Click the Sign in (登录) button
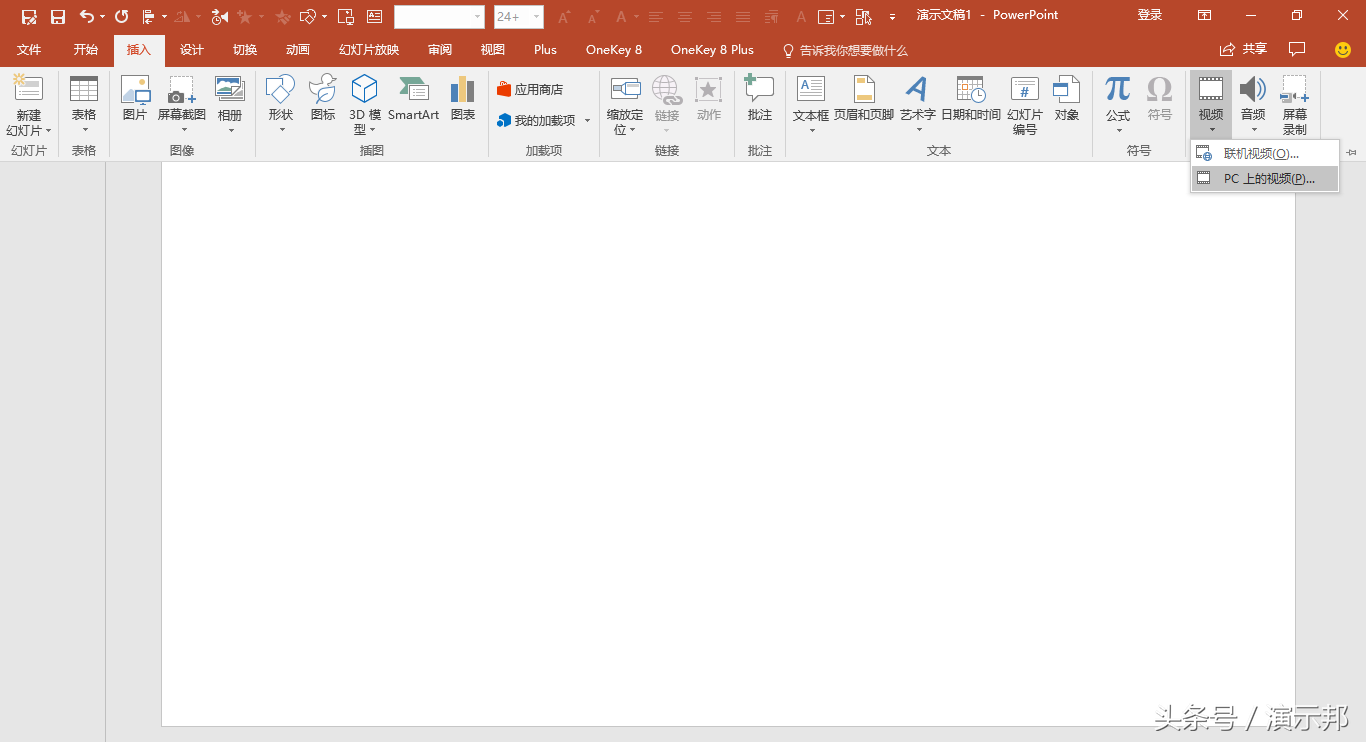1366x742 pixels. [x=1150, y=15]
